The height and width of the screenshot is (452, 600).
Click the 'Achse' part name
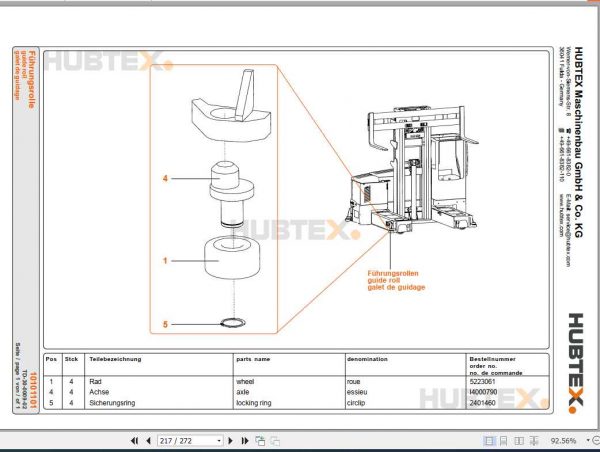point(99,392)
